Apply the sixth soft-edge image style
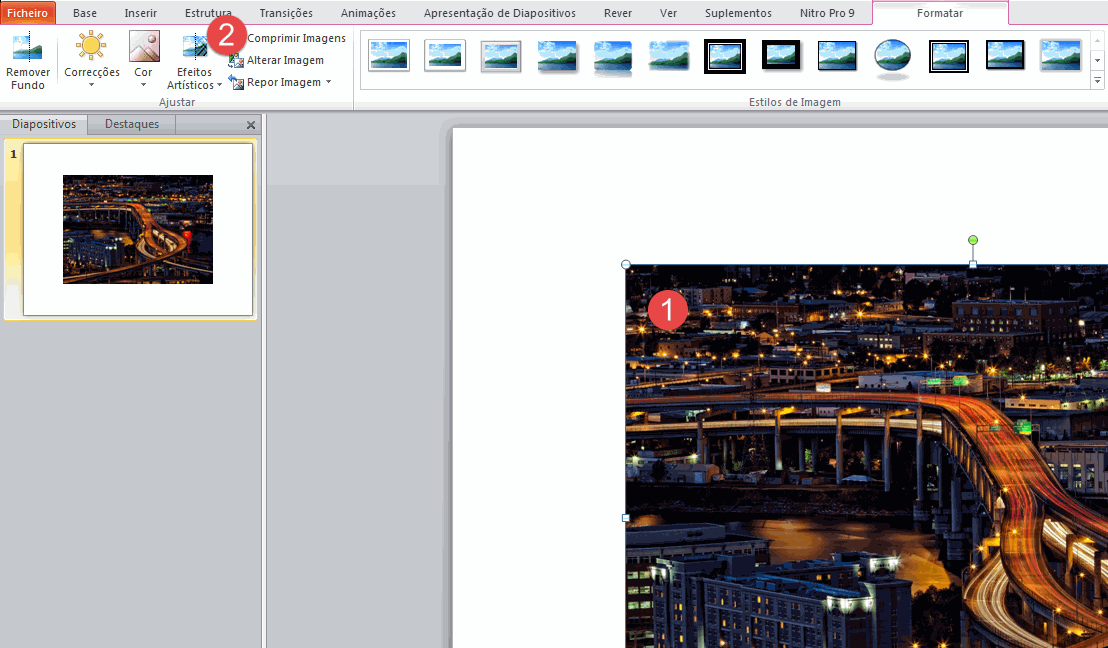Image resolution: width=1108 pixels, height=648 pixels. pyautogui.click(x=669, y=56)
